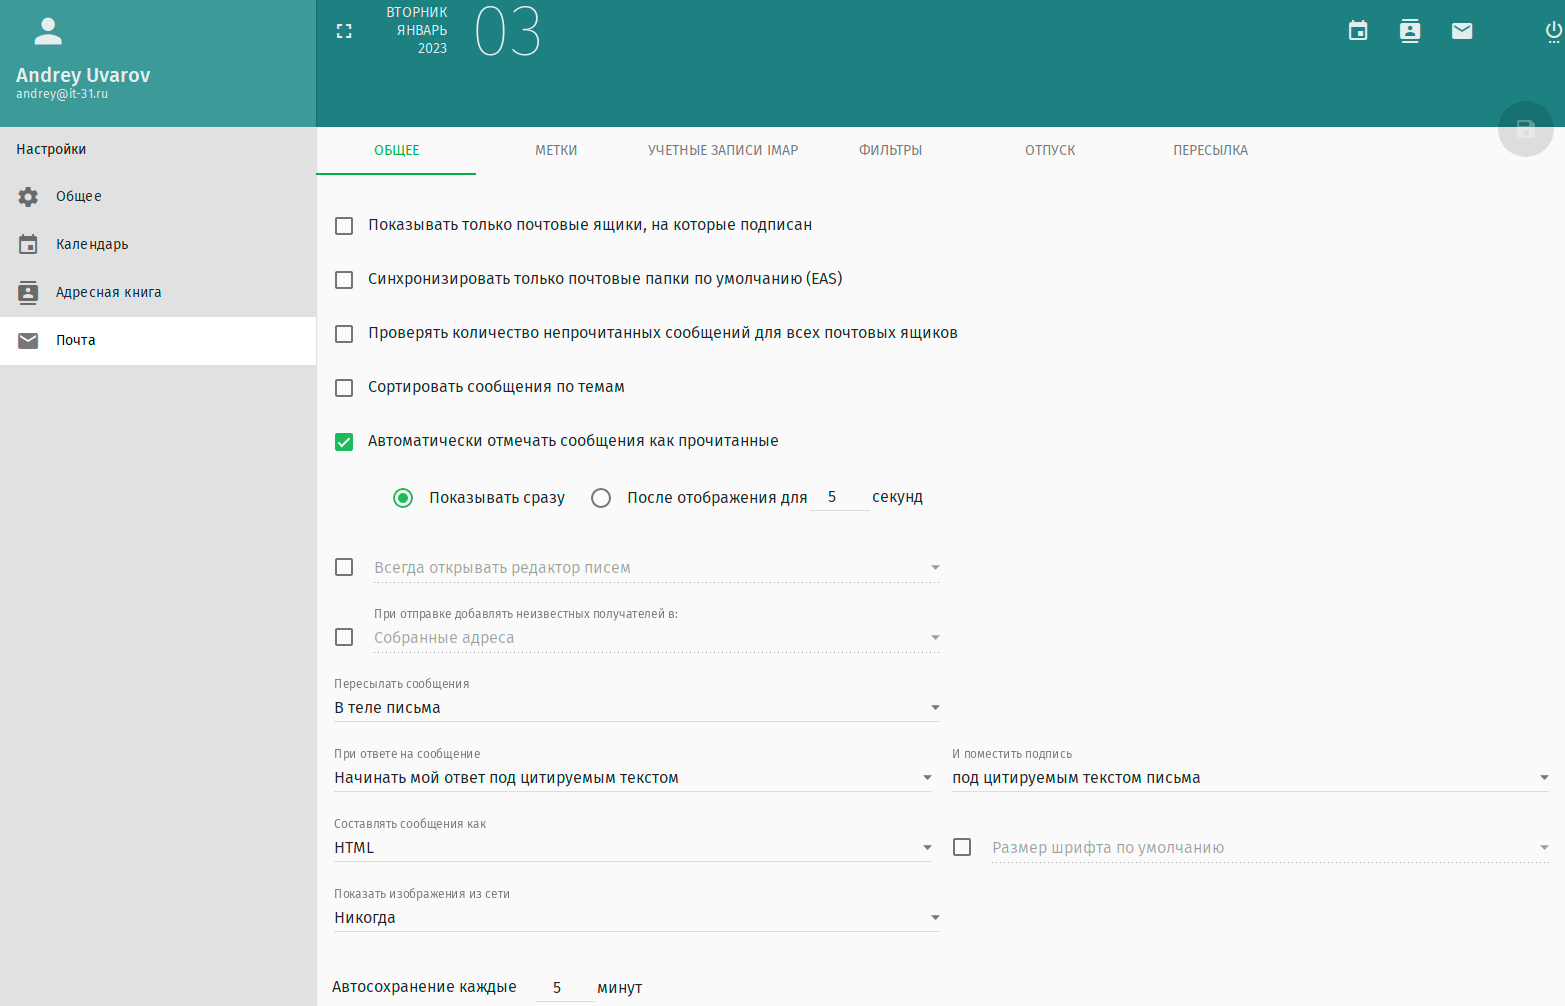Viewport: 1565px width, 1006px height.
Task: Enable syncing only default mail folders (EAS)
Action: pyautogui.click(x=344, y=280)
